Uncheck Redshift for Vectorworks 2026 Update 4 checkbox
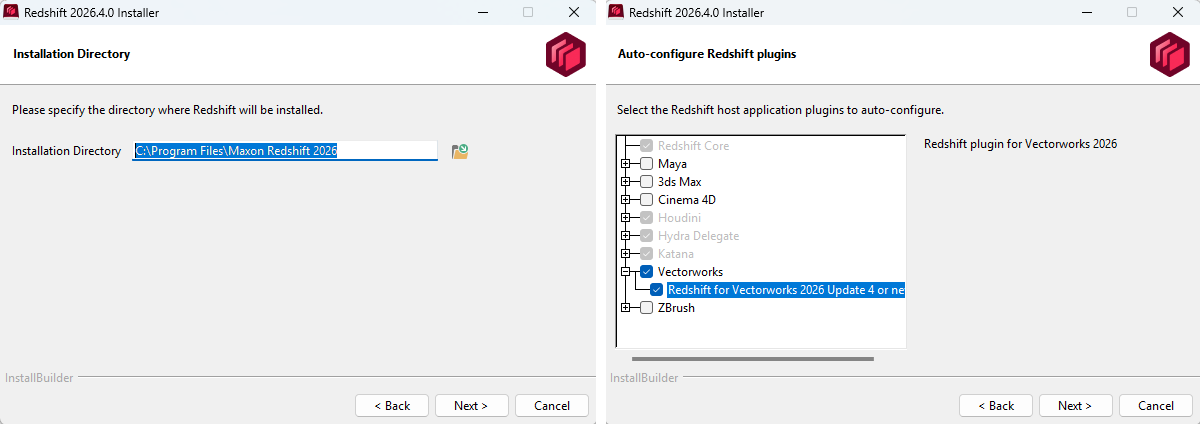The height and width of the screenshot is (424, 1200). [656, 290]
